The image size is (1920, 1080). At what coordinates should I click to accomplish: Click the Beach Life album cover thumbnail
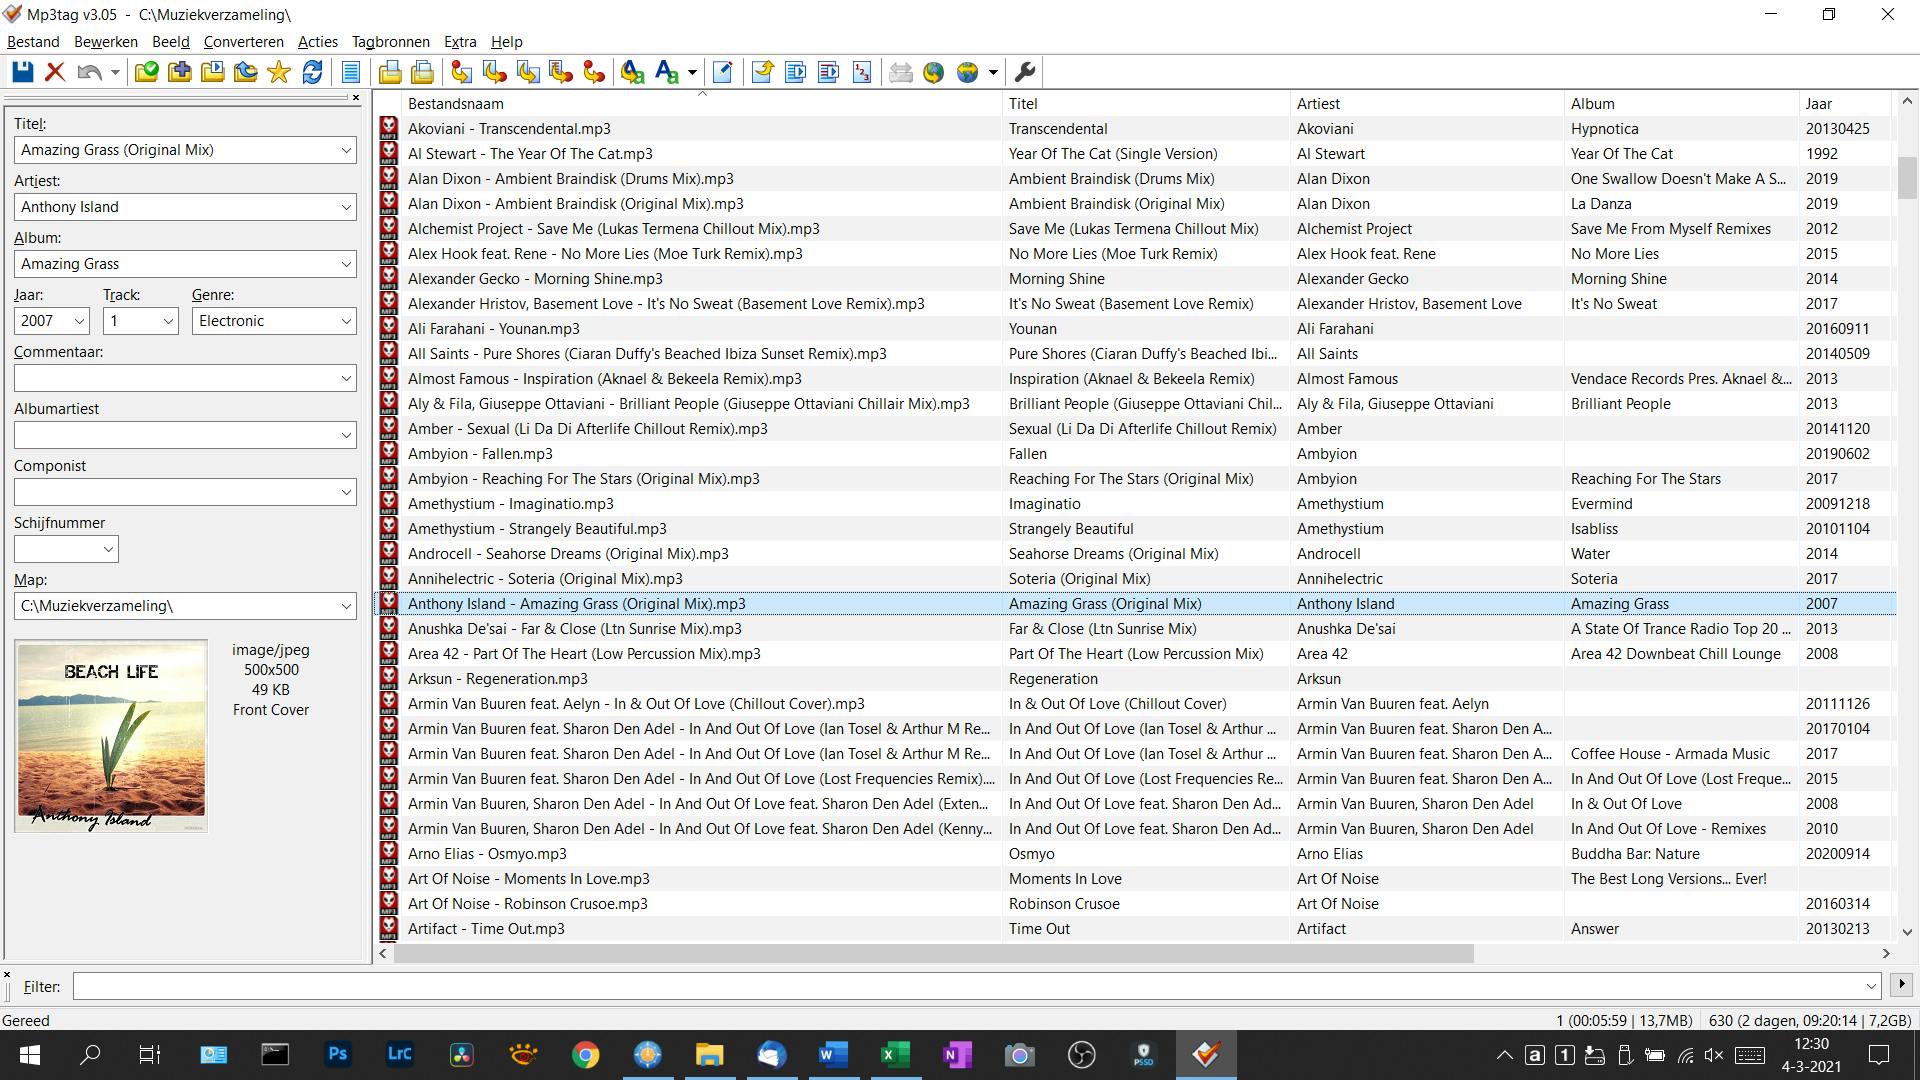tap(111, 736)
